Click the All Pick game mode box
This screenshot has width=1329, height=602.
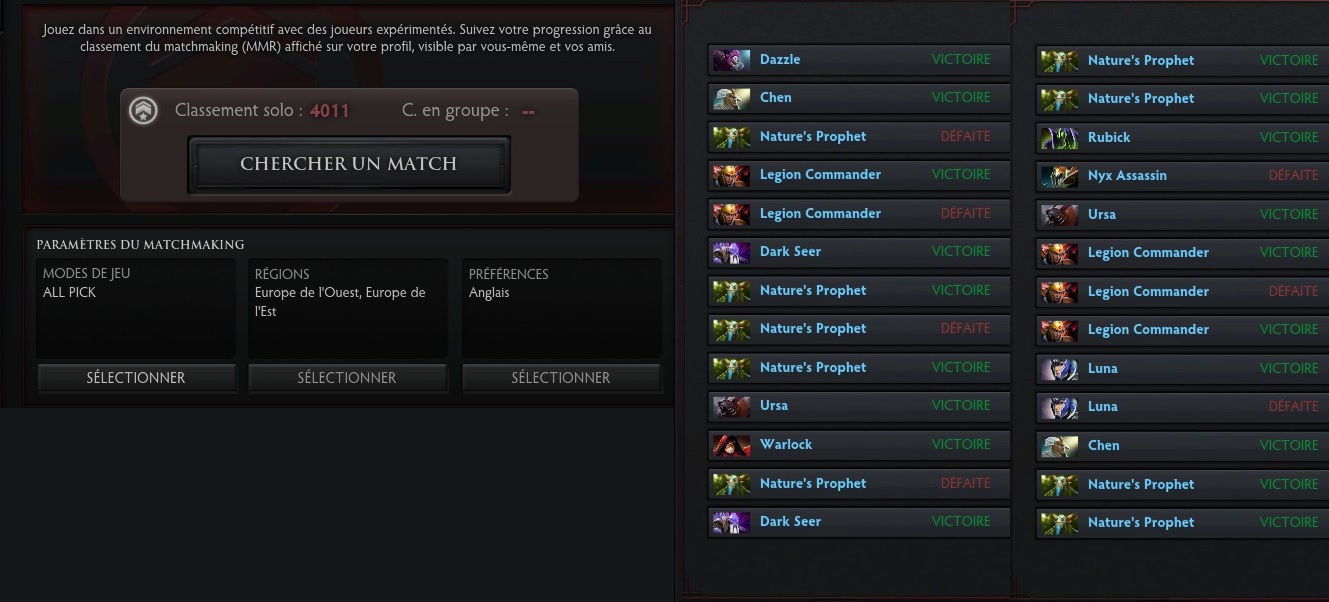[x=136, y=308]
